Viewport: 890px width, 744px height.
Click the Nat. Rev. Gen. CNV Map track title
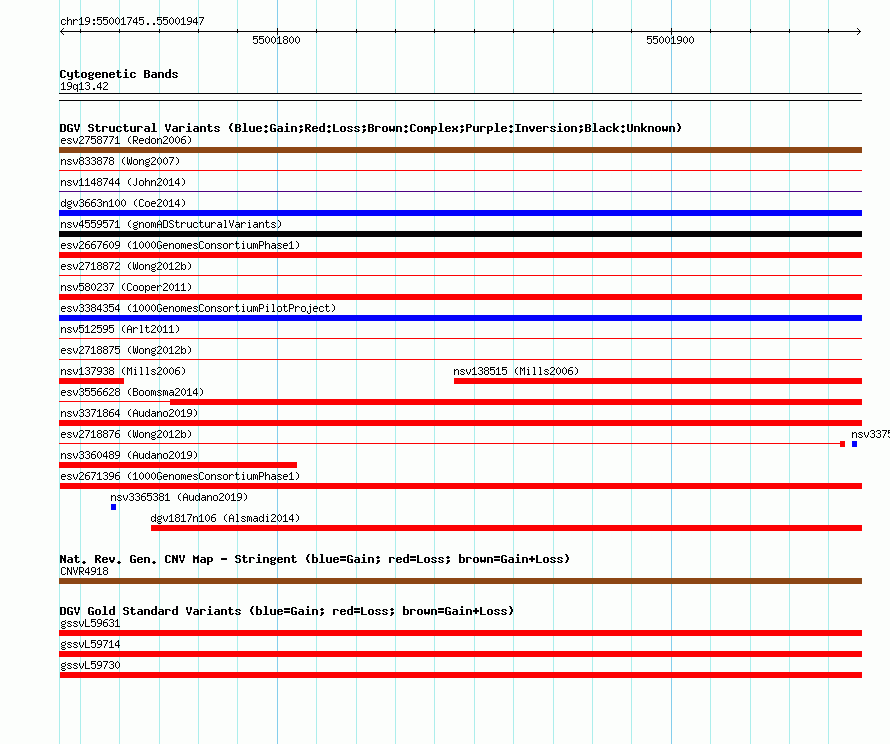[314, 559]
